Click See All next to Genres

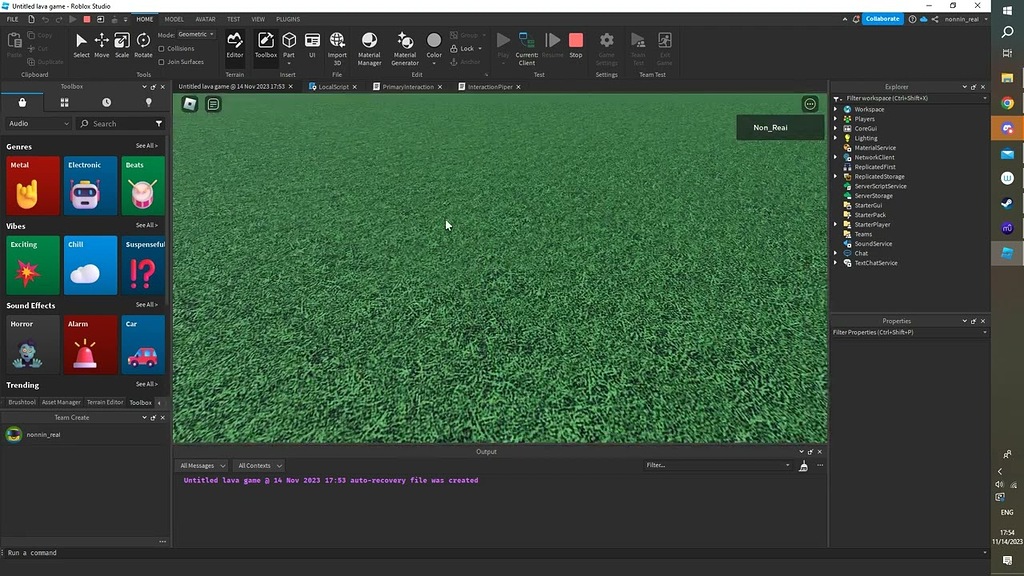point(146,146)
